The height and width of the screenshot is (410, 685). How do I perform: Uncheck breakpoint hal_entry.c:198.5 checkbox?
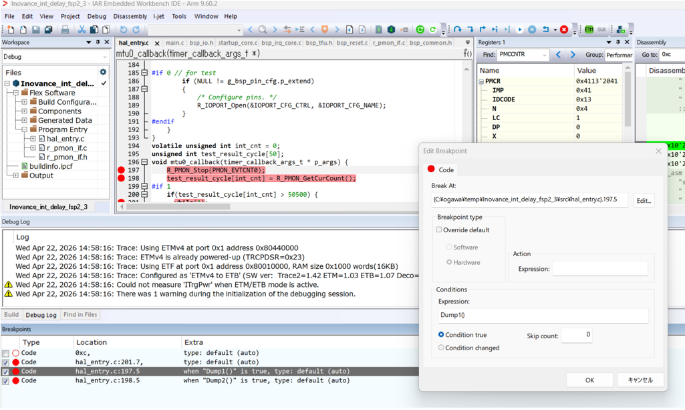point(5,381)
